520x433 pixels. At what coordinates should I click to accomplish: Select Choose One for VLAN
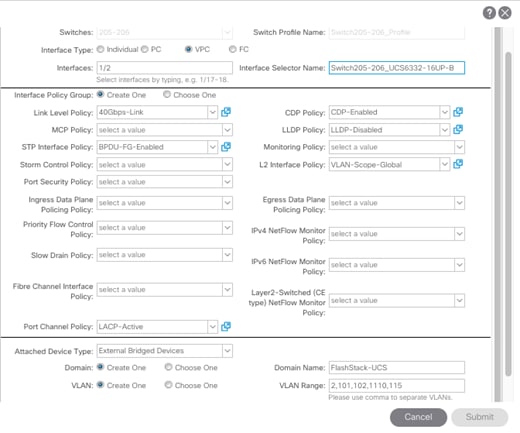tap(168, 385)
